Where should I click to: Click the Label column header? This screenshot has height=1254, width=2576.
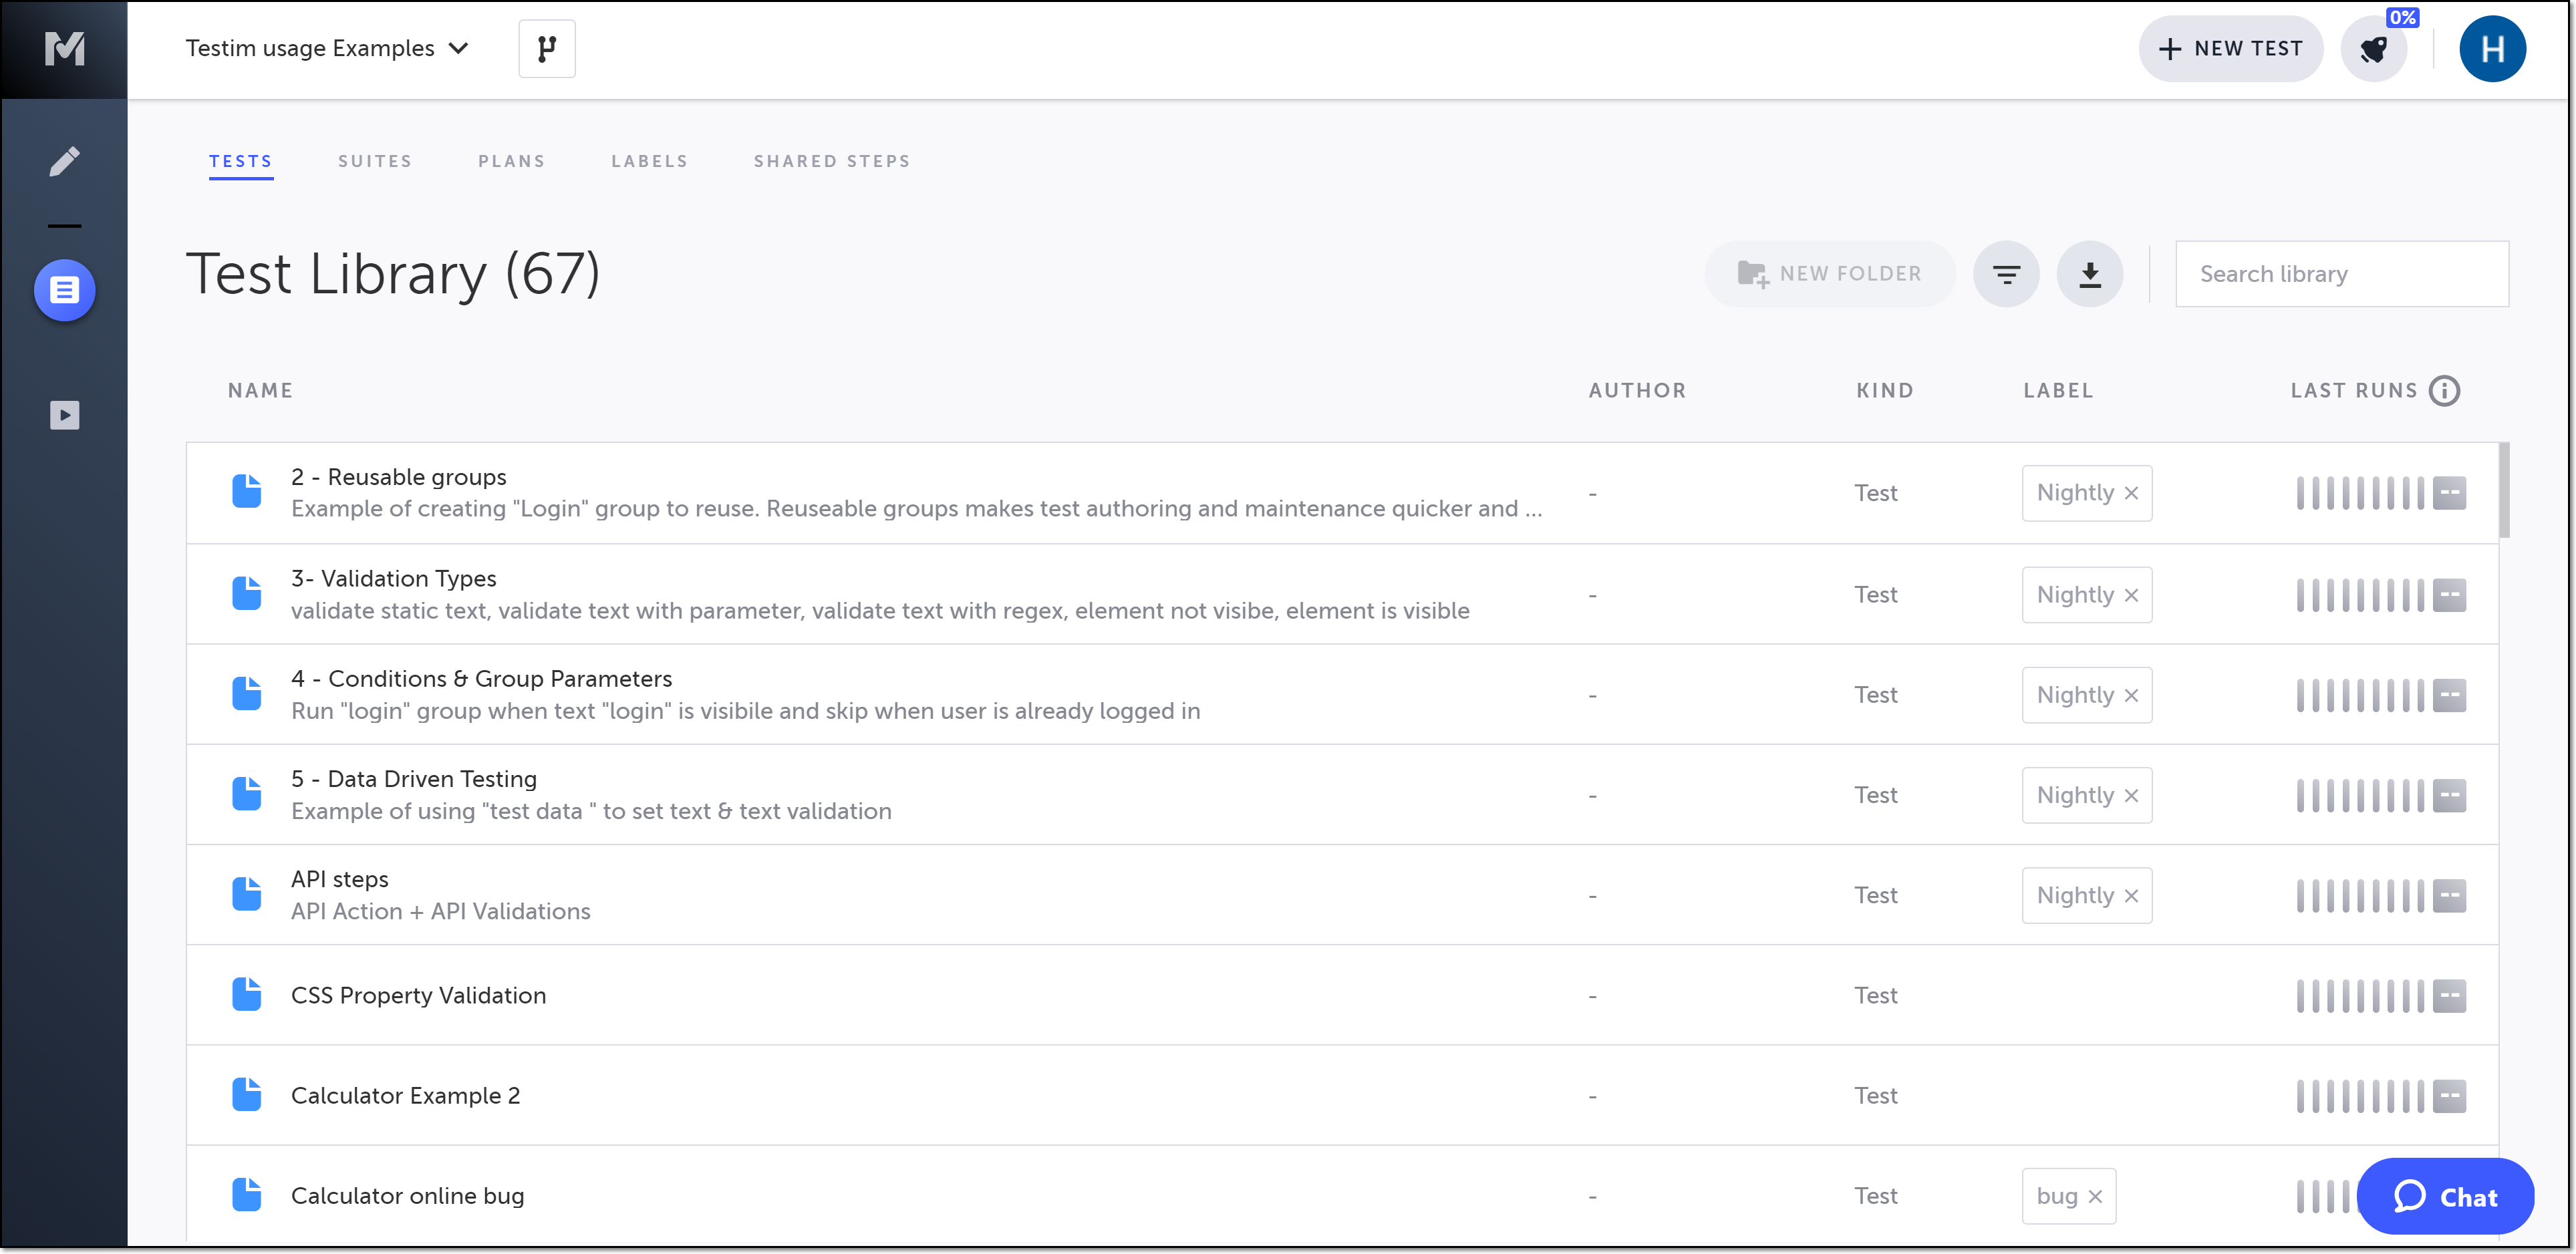[x=2058, y=390]
